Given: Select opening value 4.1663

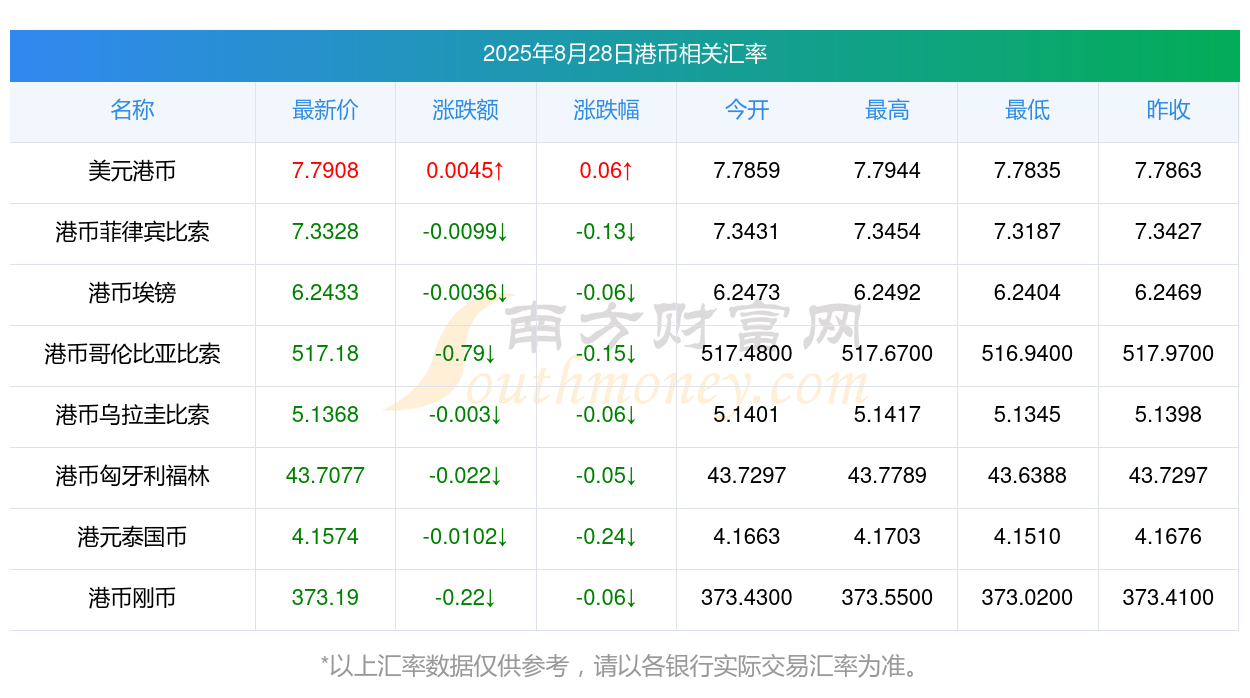Looking at the screenshot, I should tap(747, 537).
